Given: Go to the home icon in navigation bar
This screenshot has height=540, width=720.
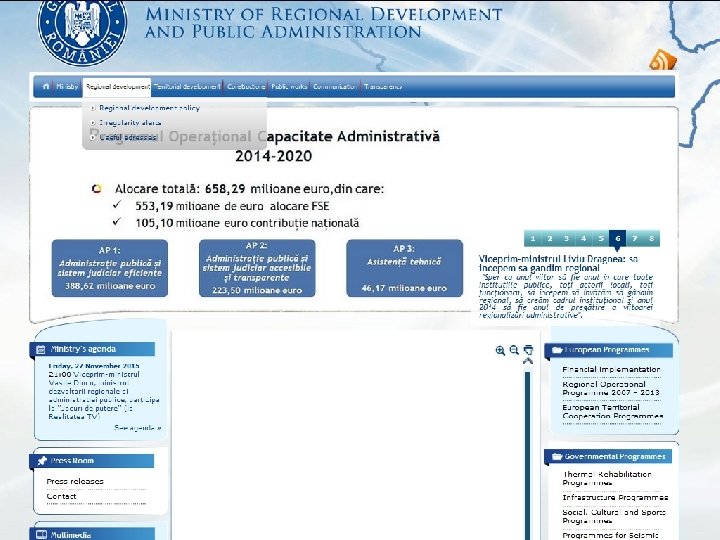Looking at the screenshot, I should point(46,86).
